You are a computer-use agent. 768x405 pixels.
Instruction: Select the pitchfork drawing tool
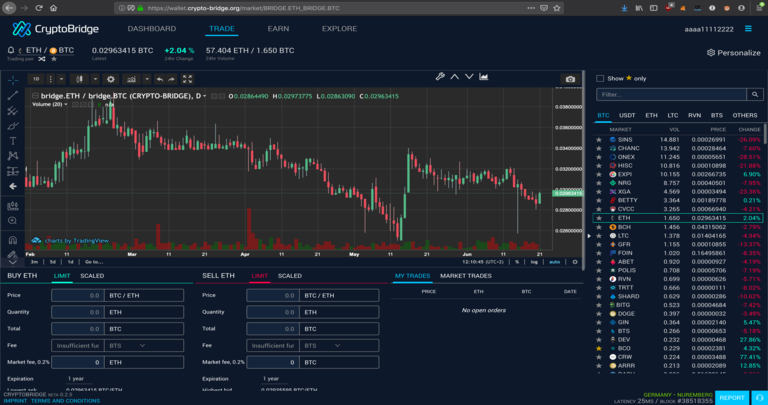[x=13, y=111]
